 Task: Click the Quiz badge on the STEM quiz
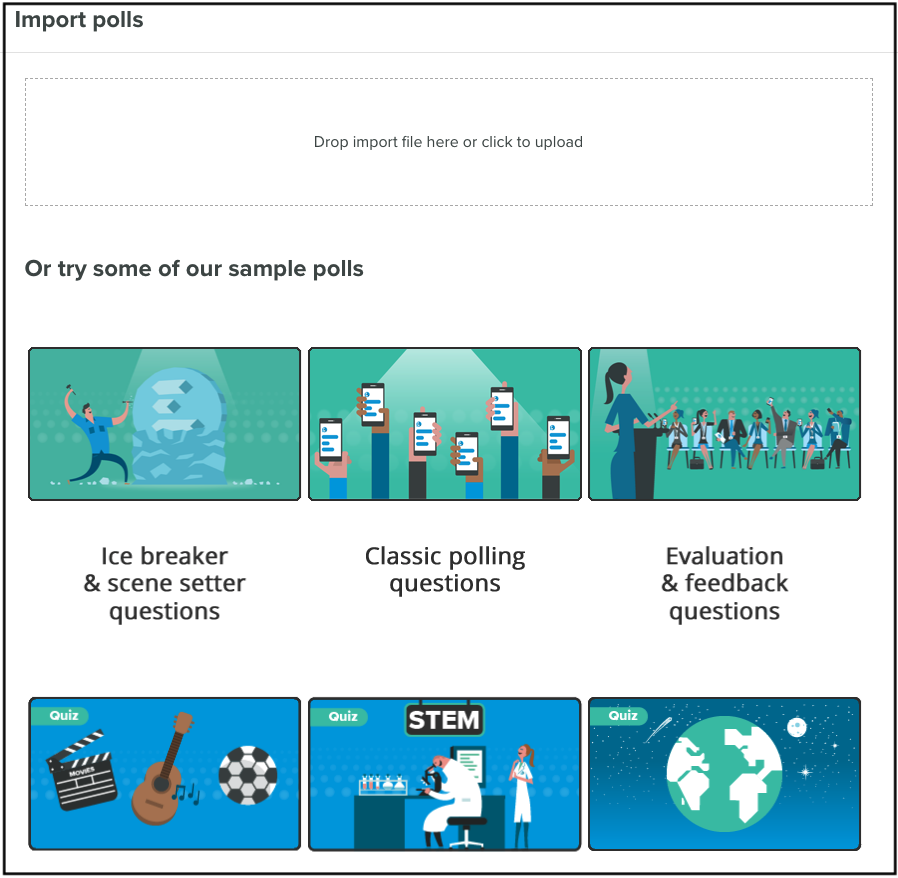340,716
